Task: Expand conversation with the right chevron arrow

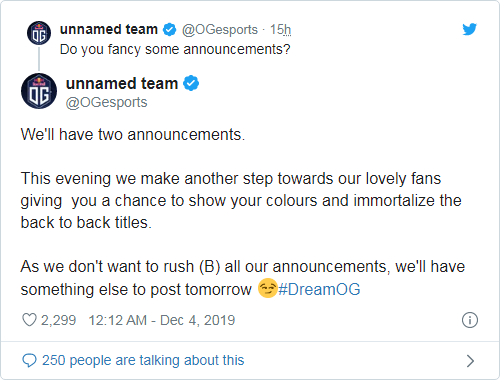Action: (470, 361)
